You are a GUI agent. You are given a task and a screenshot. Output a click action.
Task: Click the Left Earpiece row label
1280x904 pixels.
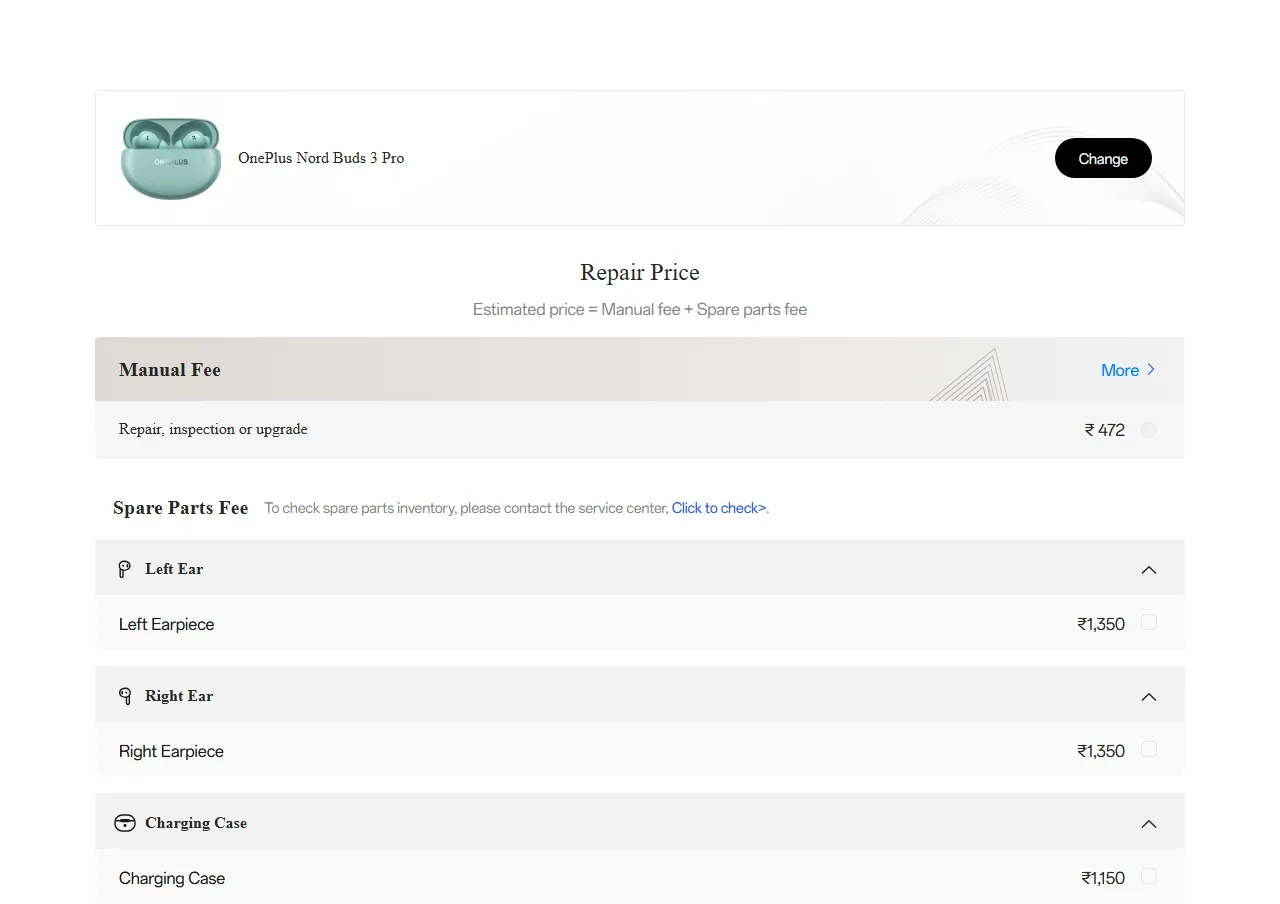[x=167, y=624]
